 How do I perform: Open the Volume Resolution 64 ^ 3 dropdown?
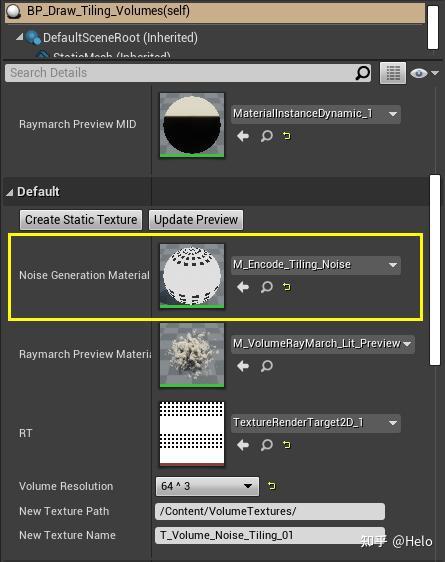tap(207, 486)
